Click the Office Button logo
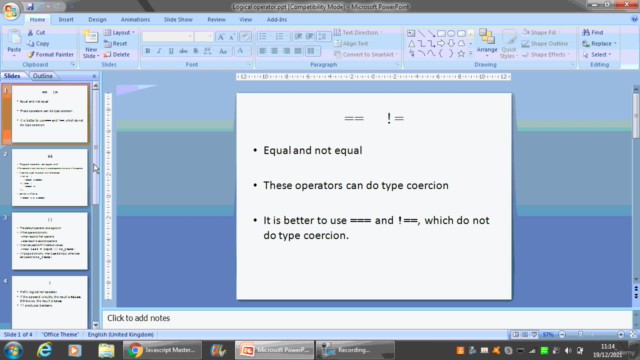This screenshot has height=360, width=640. [11, 11]
